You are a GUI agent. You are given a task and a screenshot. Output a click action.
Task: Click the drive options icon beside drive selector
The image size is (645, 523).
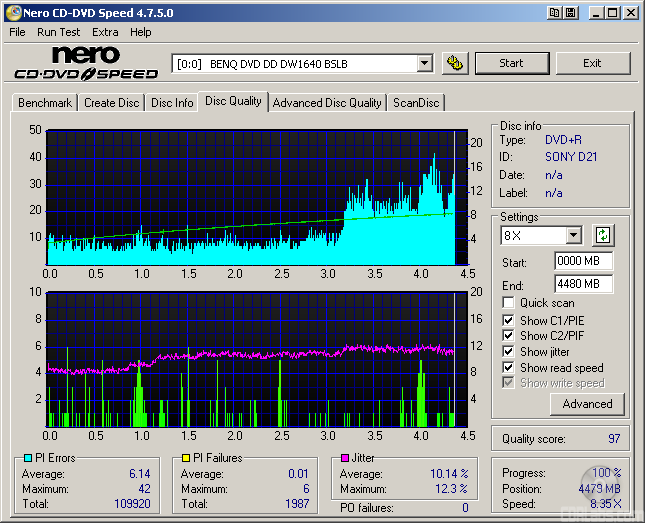pos(455,63)
